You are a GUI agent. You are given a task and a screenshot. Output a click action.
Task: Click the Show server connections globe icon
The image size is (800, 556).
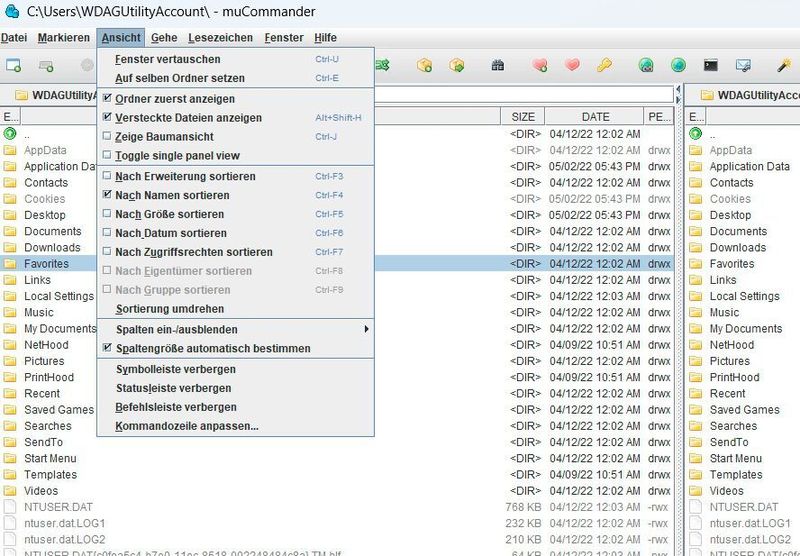point(678,65)
